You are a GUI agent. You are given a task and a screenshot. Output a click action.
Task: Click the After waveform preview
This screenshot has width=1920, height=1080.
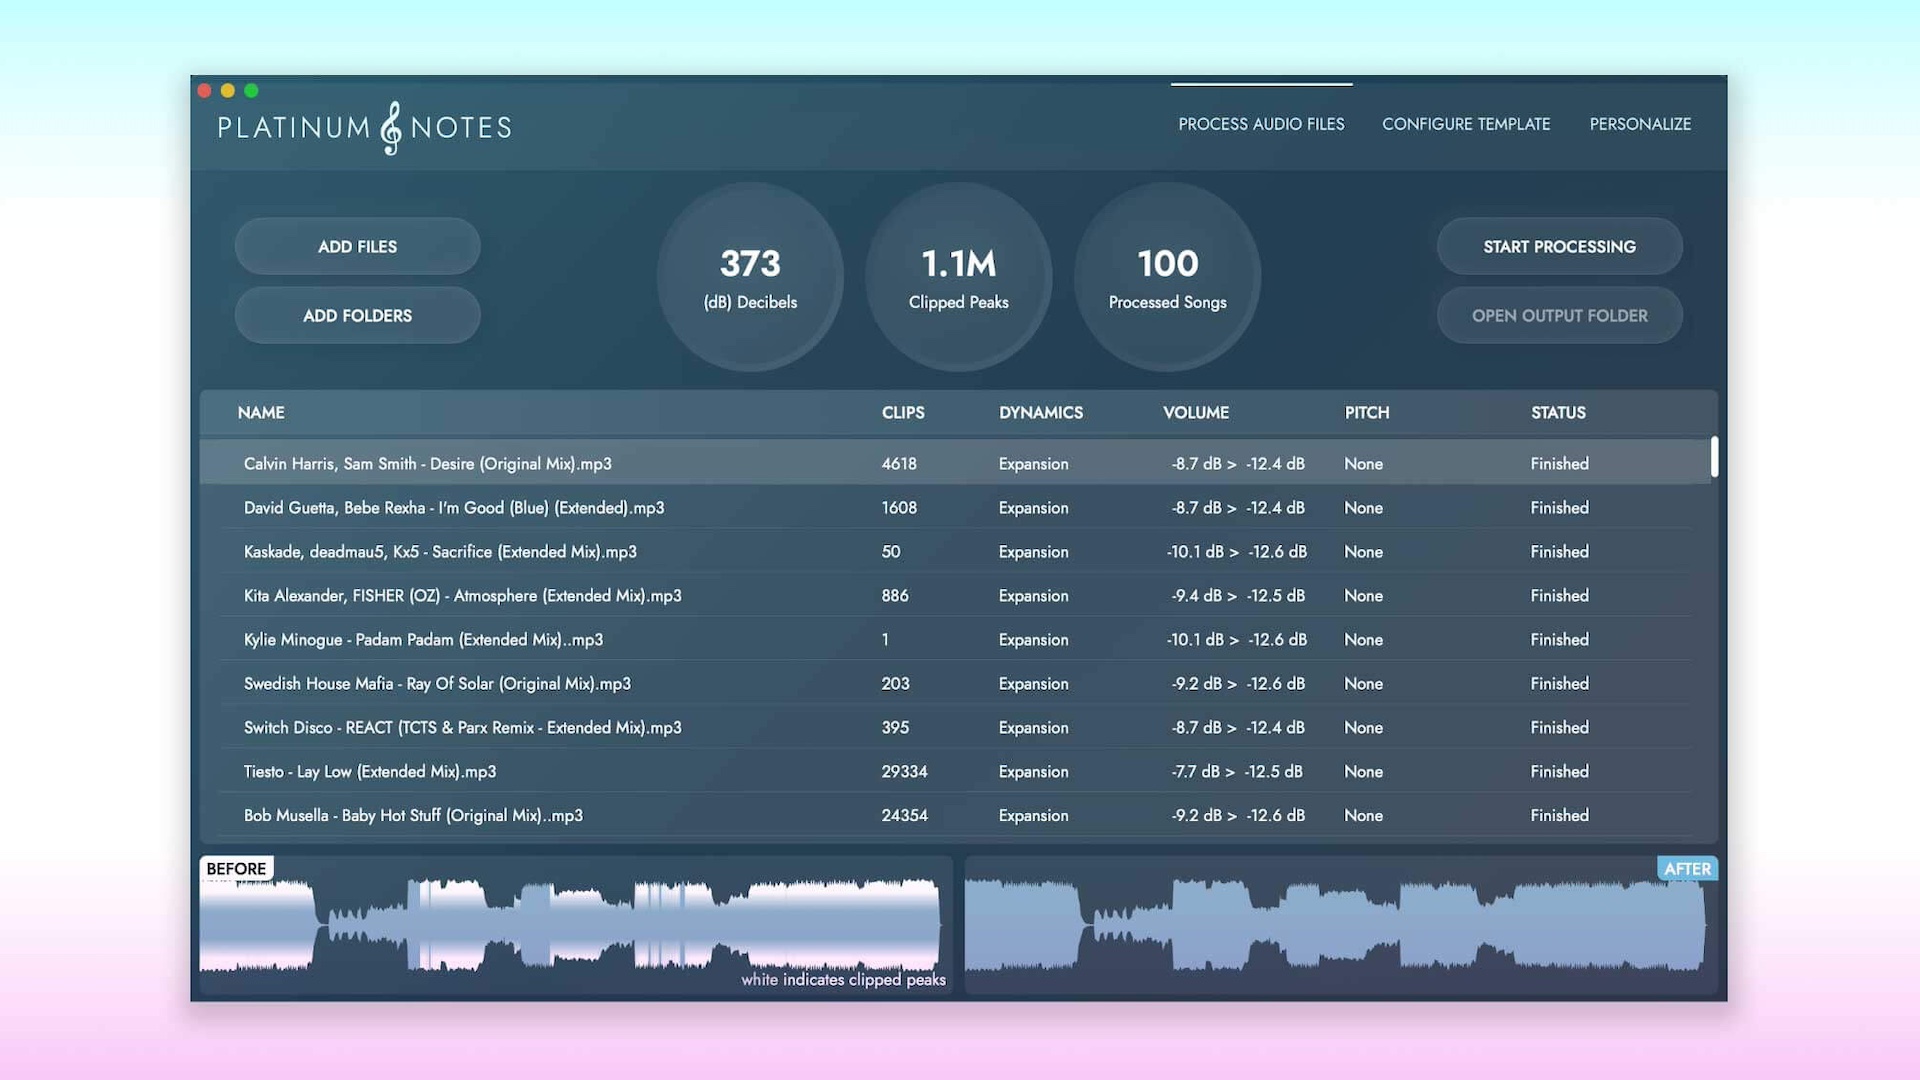pos(1340,925)
